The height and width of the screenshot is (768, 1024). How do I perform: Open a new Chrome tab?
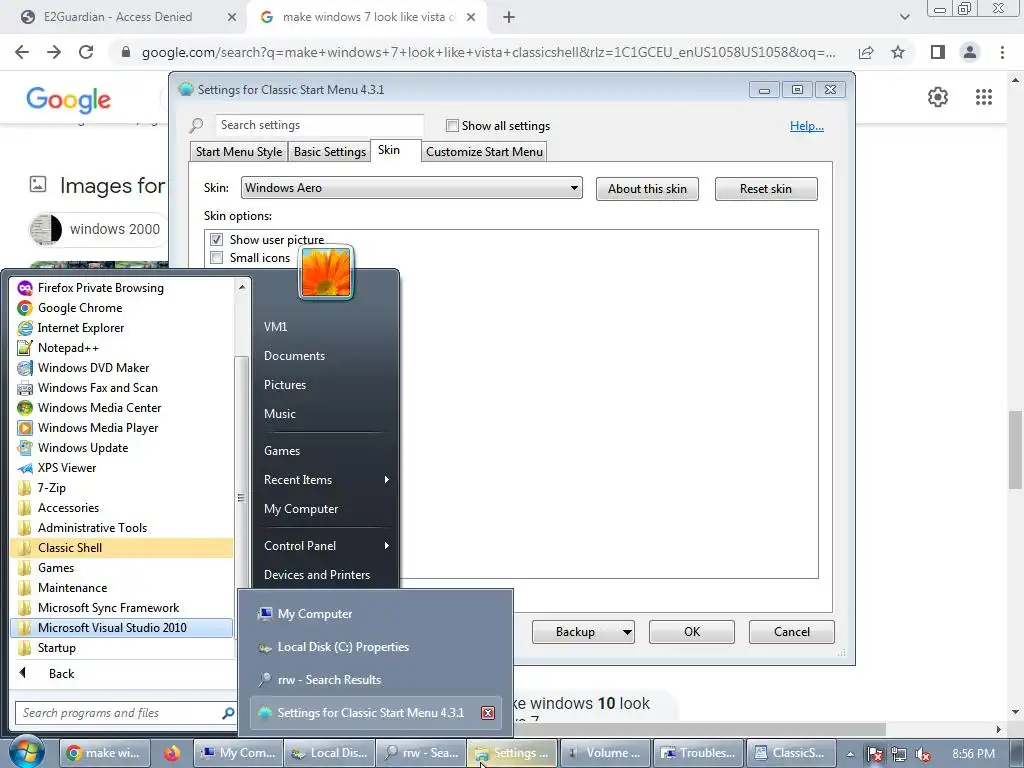(x=509, y=18)
